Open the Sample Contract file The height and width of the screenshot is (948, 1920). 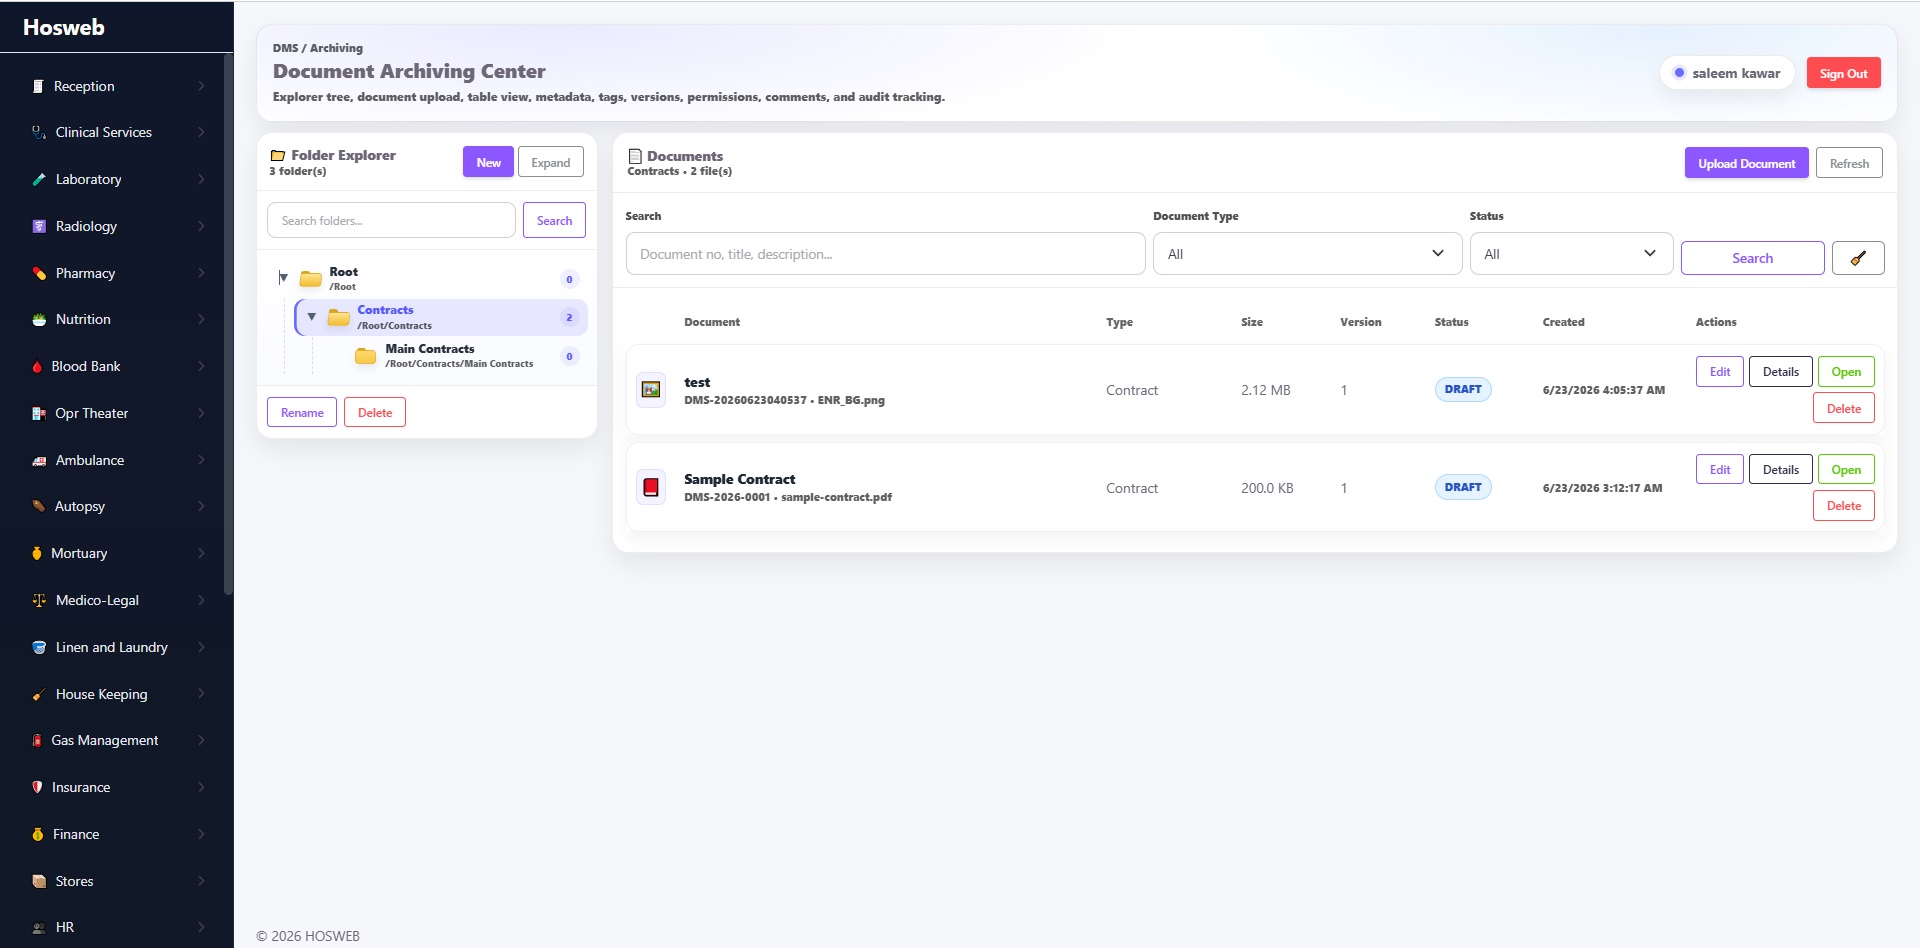1846,469
